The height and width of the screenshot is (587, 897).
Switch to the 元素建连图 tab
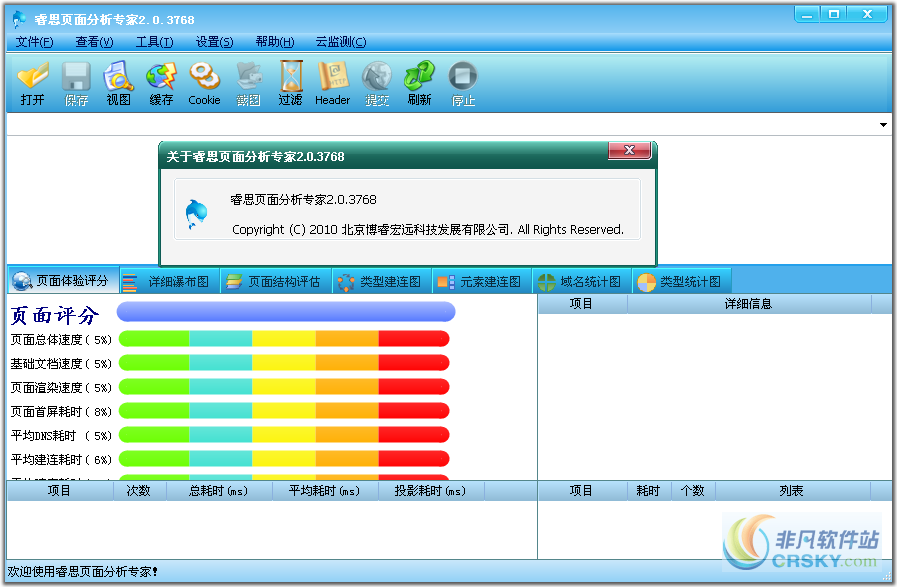[482, 281]
